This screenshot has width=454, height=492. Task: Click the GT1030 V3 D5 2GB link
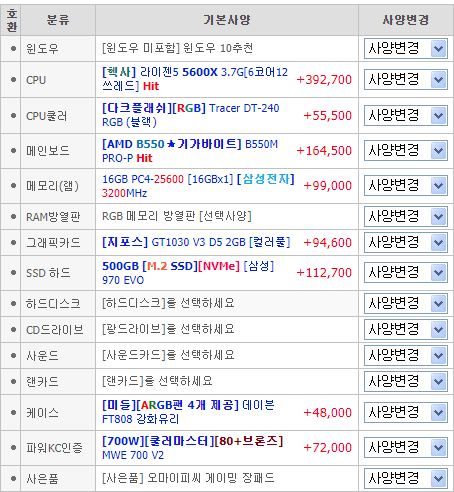coord(196,242)
